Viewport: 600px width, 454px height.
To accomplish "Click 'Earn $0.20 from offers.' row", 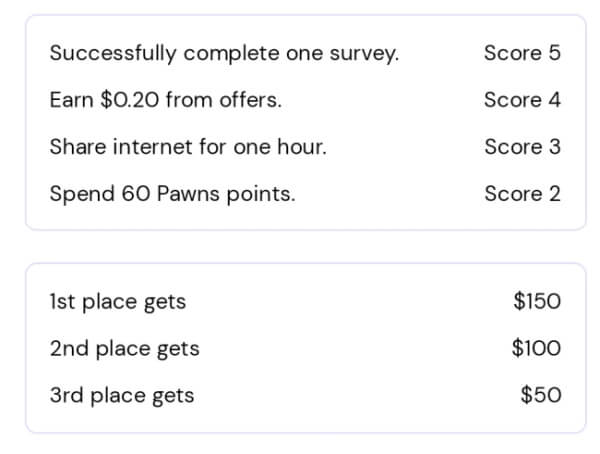I will pos(305,100).
